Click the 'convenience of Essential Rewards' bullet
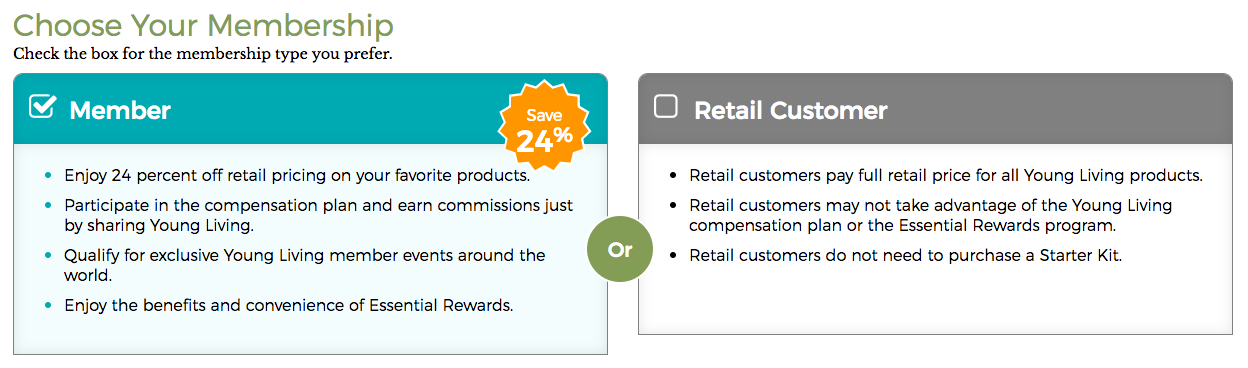 coord(289,305)
